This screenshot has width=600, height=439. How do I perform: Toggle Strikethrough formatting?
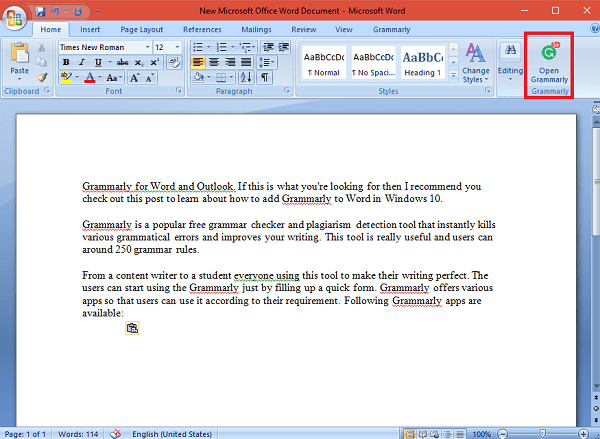click(122, 62)
